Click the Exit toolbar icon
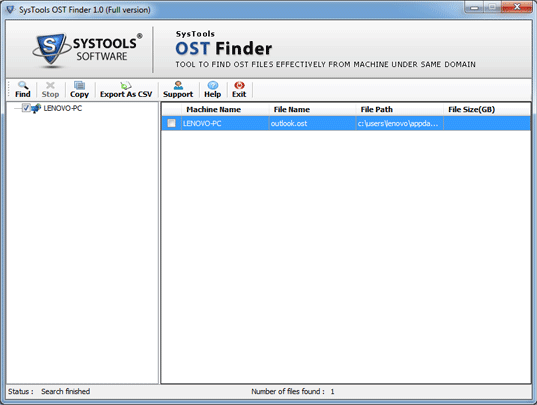Image resolution: width=537 pixels, height=405 pixels. 239,90
